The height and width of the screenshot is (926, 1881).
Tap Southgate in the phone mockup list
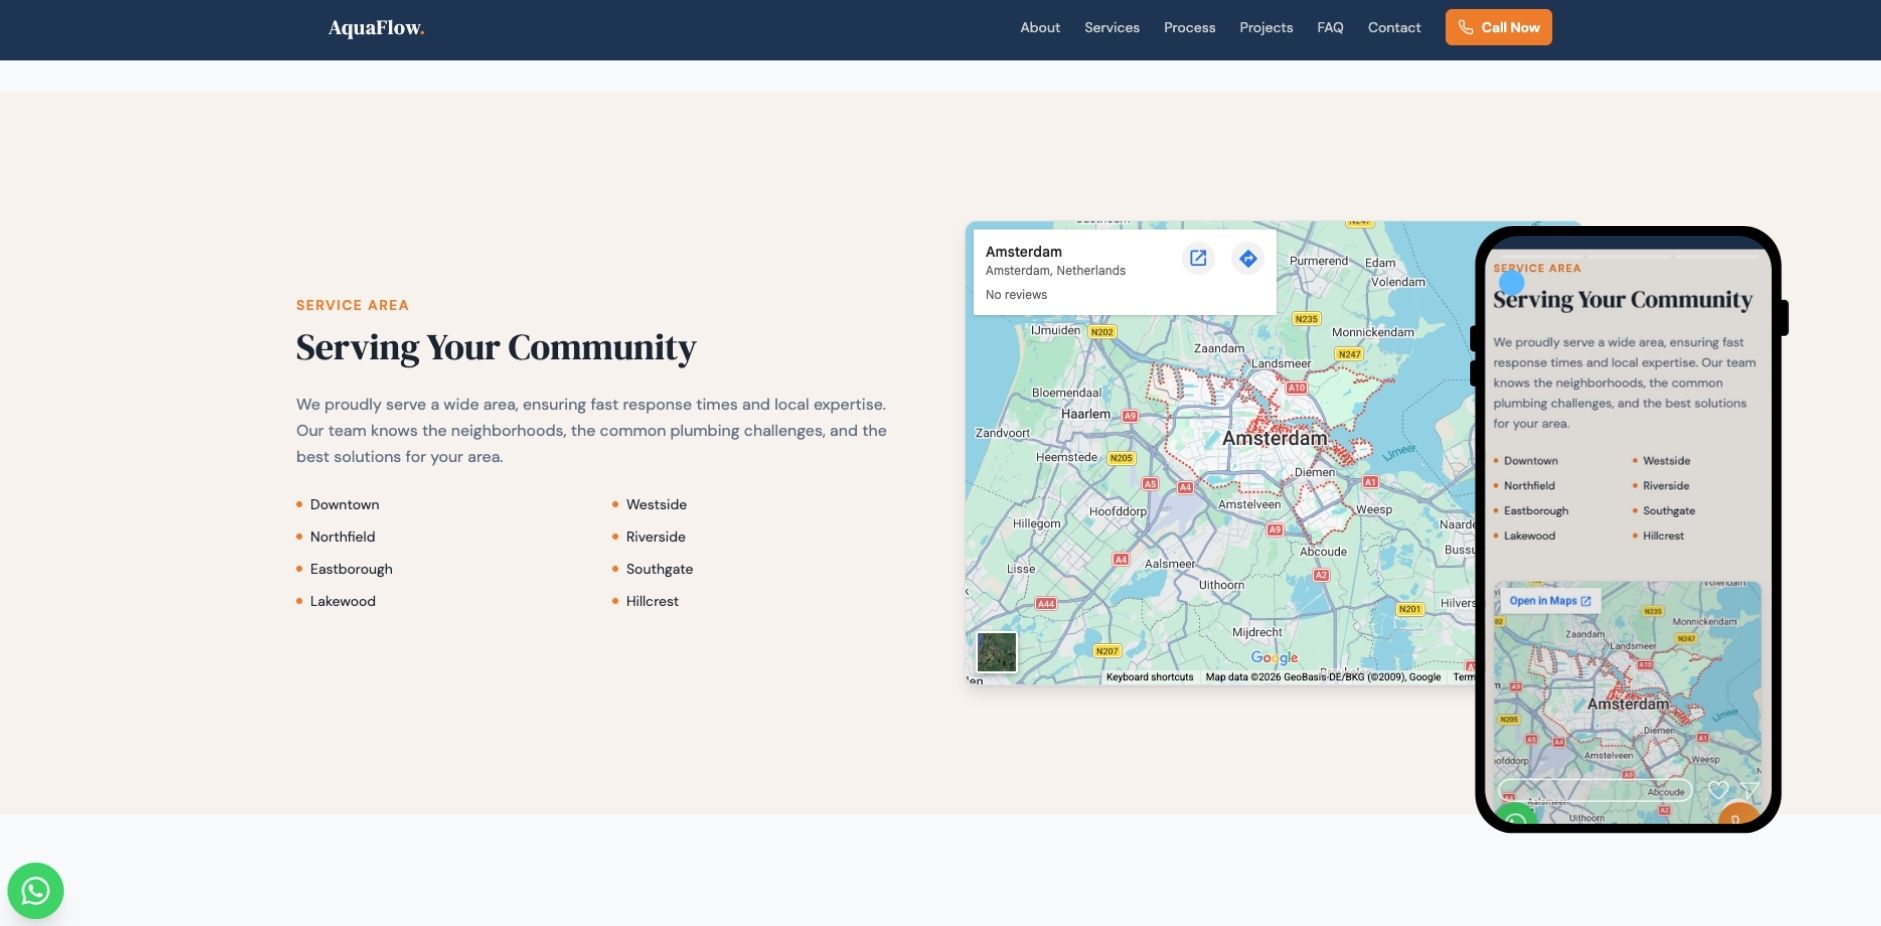(1669, 511)
